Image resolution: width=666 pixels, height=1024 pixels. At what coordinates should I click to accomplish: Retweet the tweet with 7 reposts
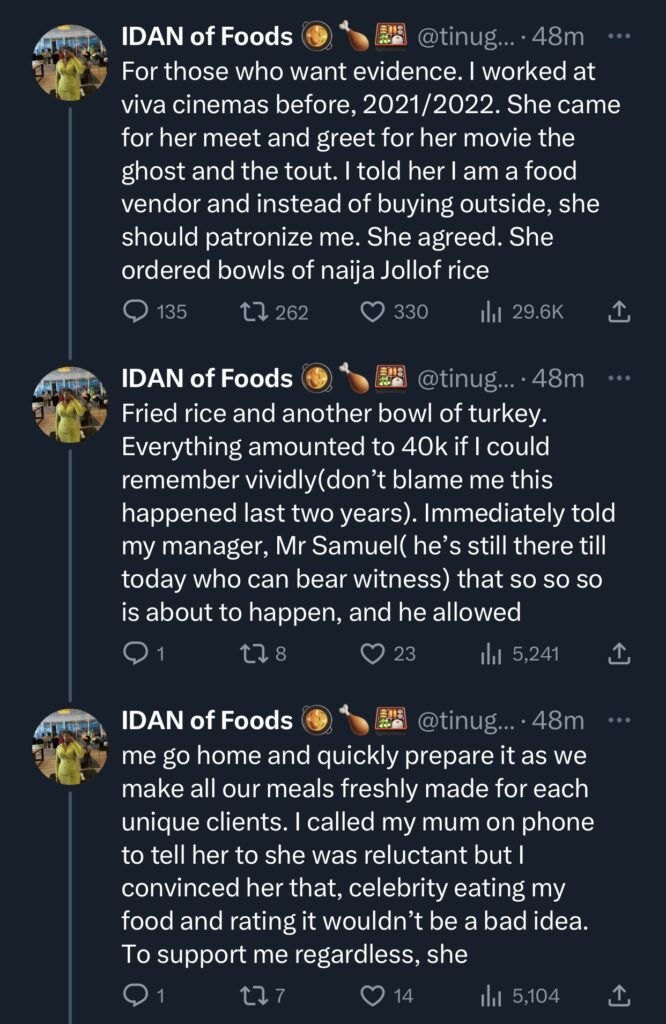tap(254, 995)
